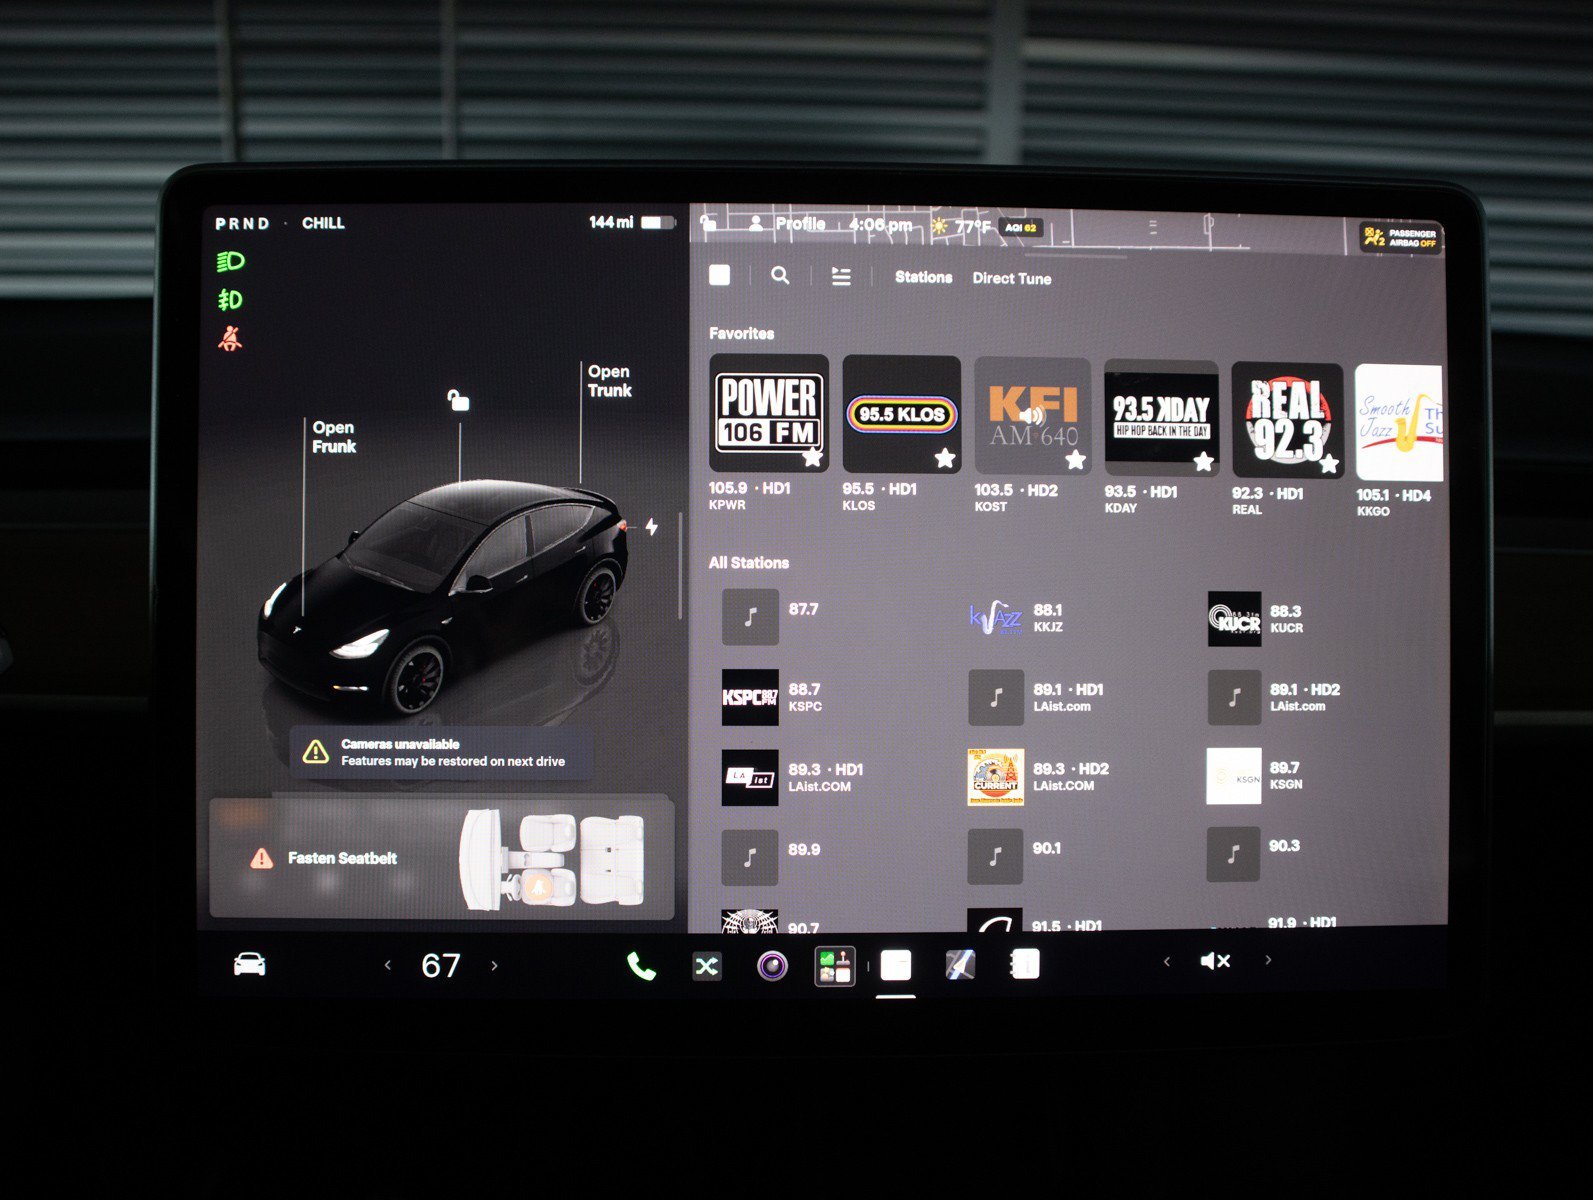This screenshot has width=1593, height=1200.
Task: Unmute the speaker volume icon
Action: [x=1215, y=961]
